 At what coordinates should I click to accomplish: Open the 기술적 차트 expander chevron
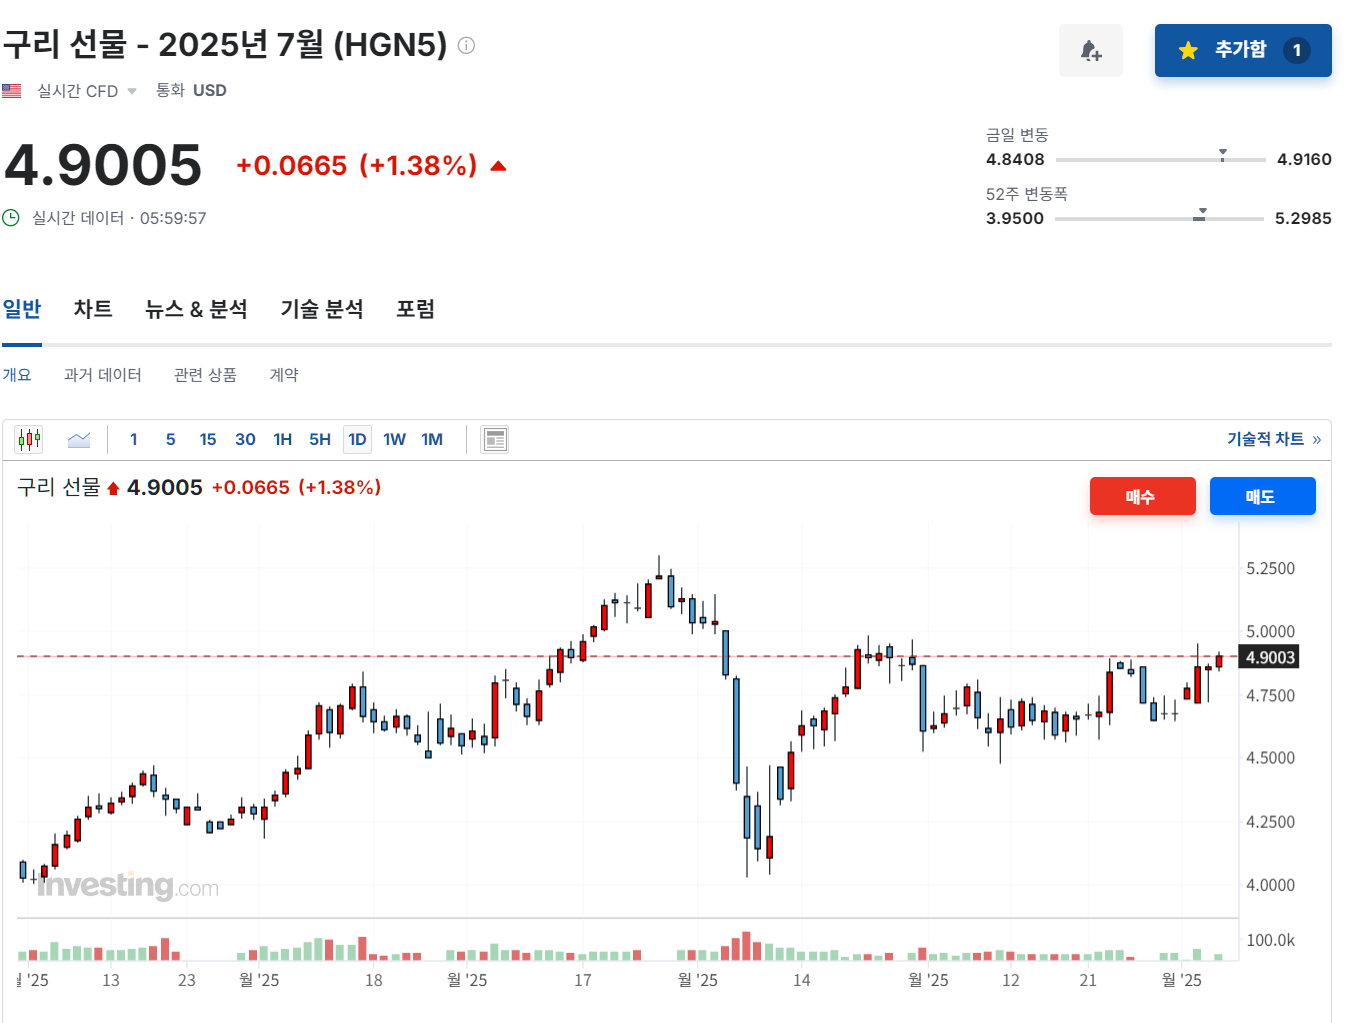[x=1317, y=438]
